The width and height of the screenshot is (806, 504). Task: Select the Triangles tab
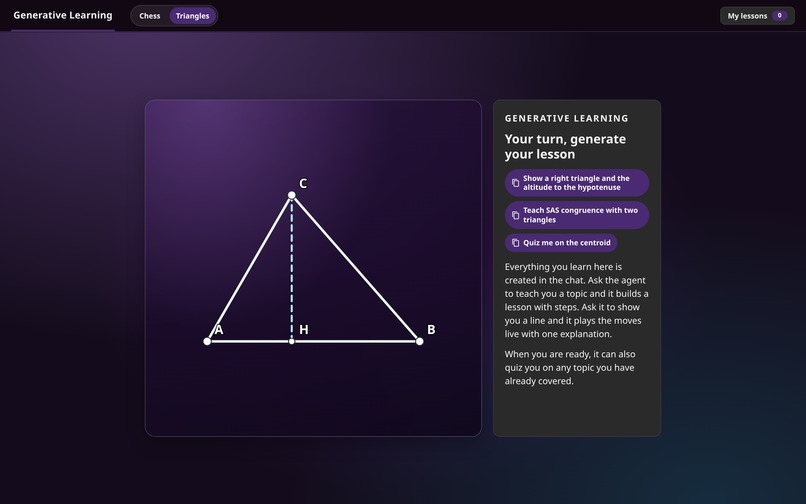[192, 16]
